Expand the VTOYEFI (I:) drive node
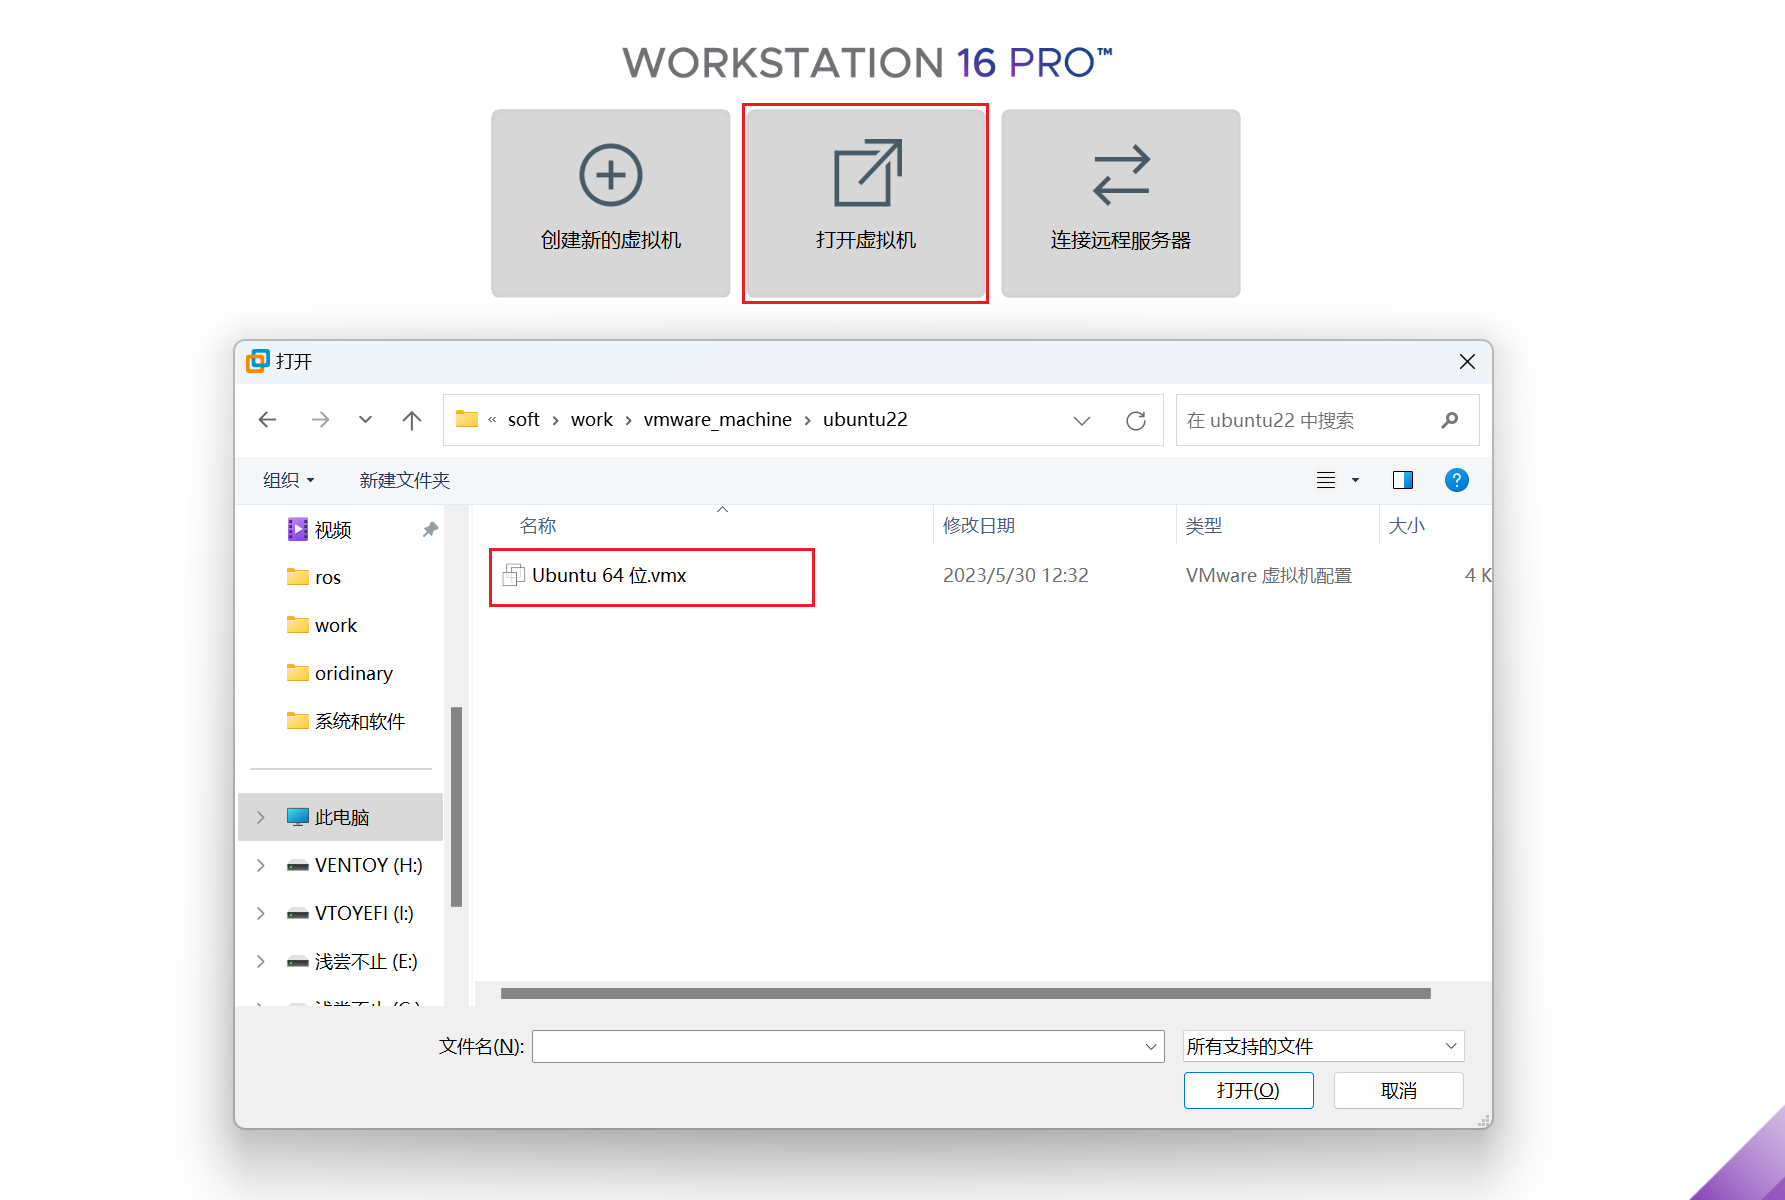 tap(261, 913)
